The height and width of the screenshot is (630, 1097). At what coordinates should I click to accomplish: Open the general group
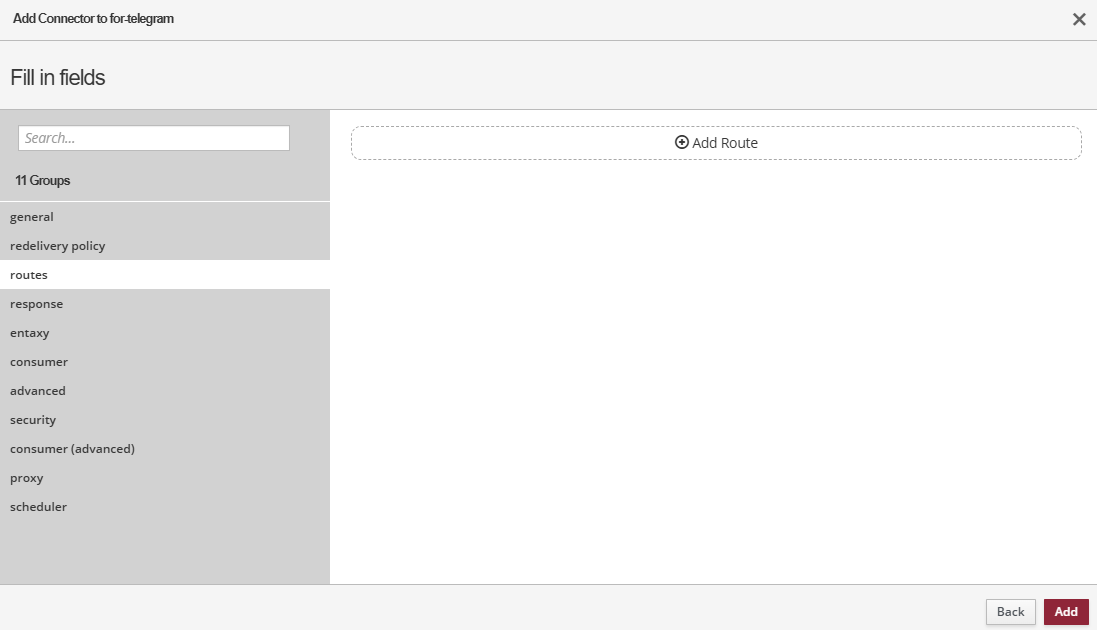pyautogui.click(x=32, y=217)
